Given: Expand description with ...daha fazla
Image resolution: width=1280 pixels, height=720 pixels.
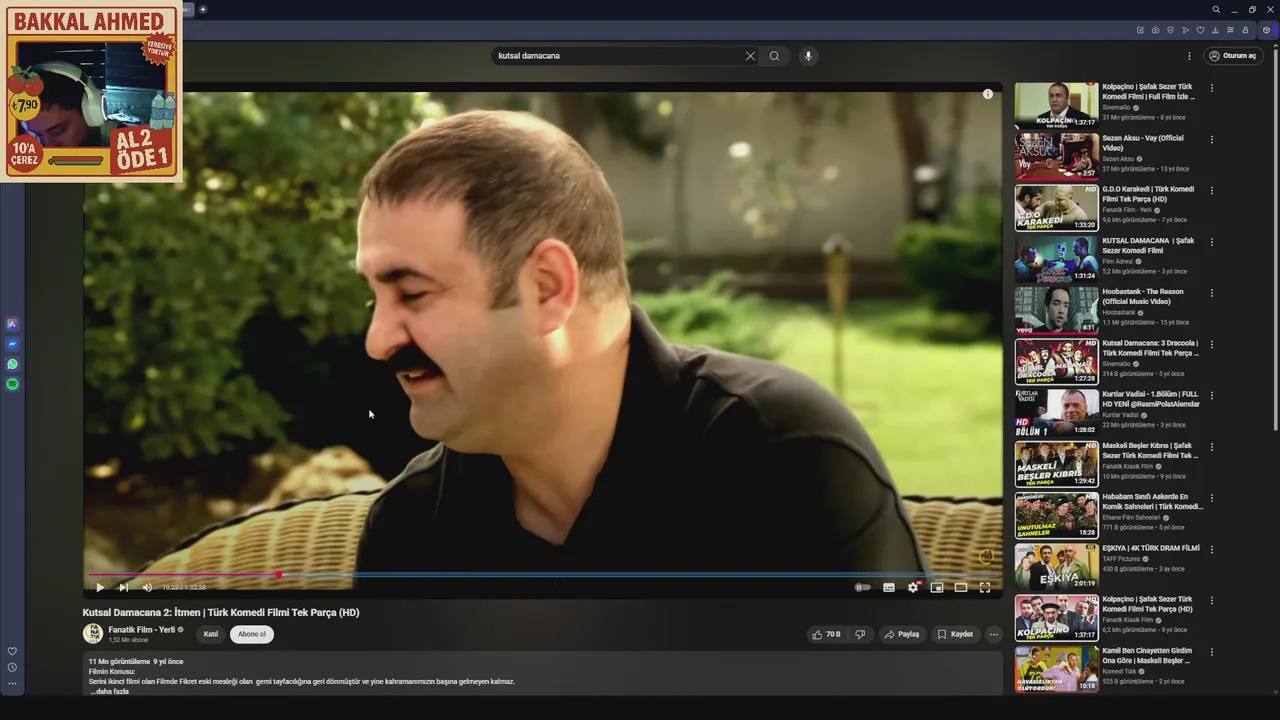Looking at the screenshot, I should click(109, 691).
